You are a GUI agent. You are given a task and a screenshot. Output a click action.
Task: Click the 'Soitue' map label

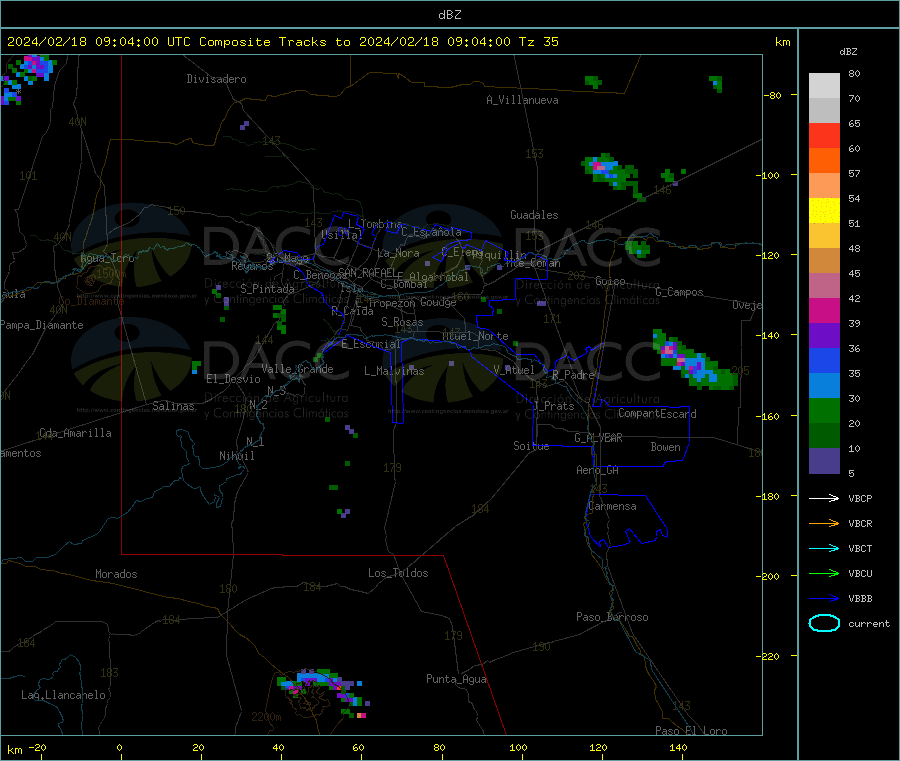[531, 446]
